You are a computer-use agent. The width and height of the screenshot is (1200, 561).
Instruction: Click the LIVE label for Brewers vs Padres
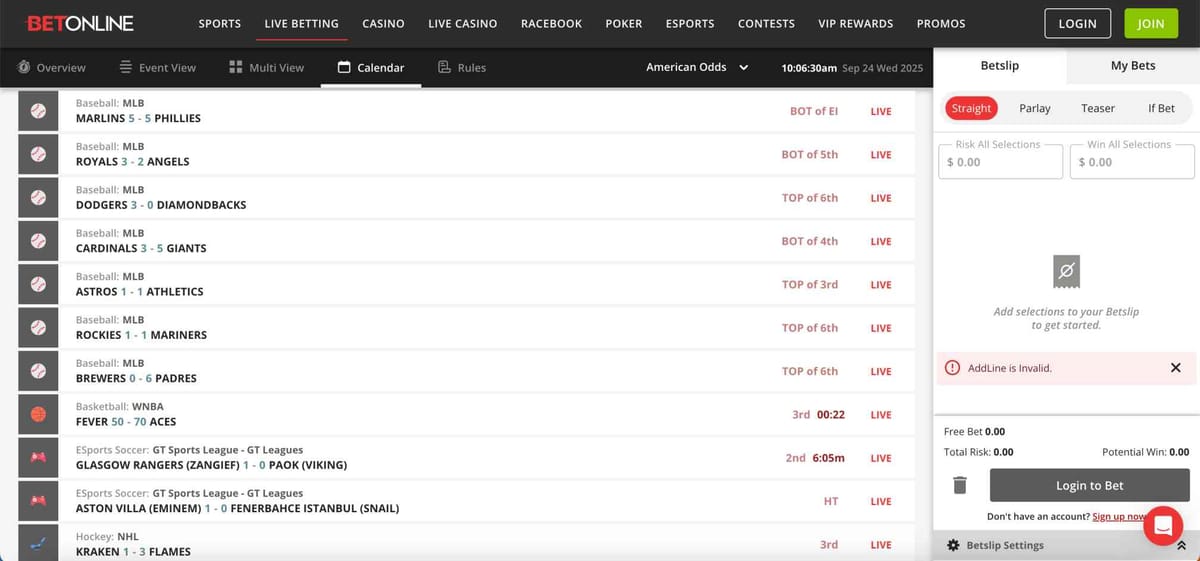pos(881,371)
